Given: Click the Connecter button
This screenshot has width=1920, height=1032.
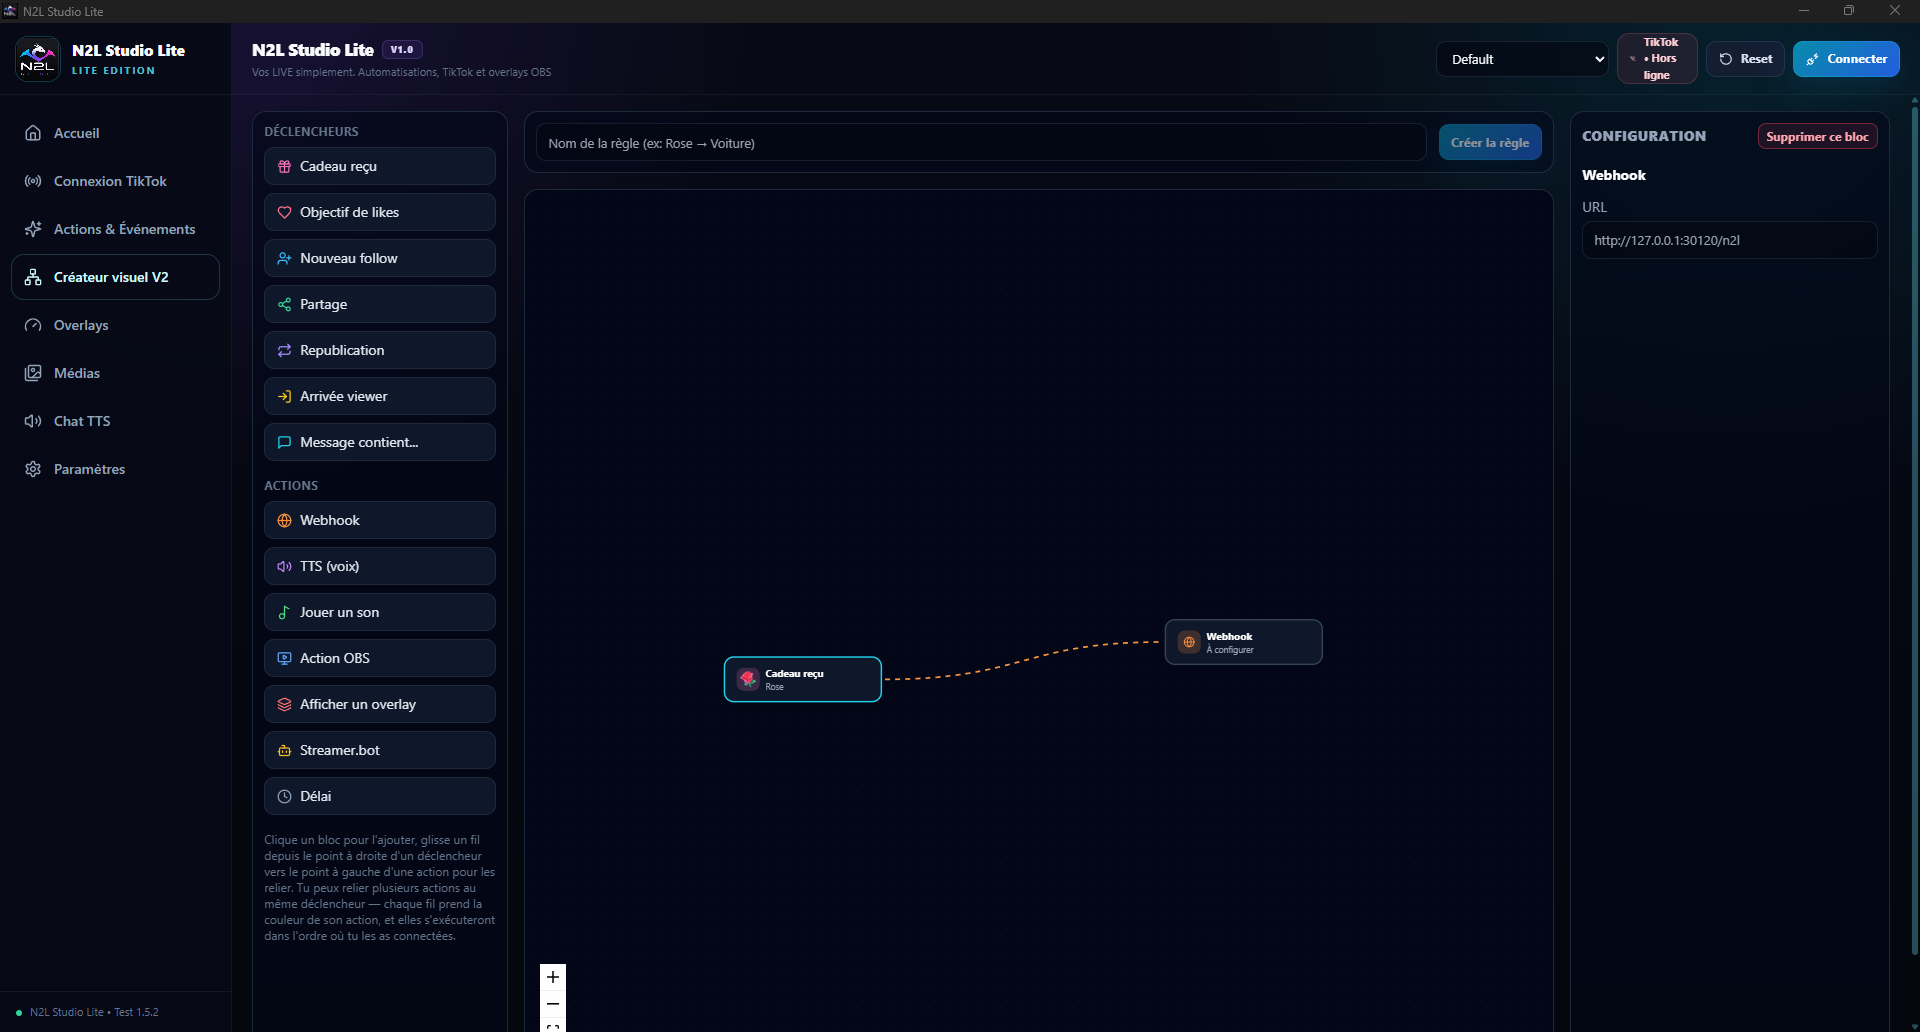Looking at the screenshot, I should point(1846,59).
